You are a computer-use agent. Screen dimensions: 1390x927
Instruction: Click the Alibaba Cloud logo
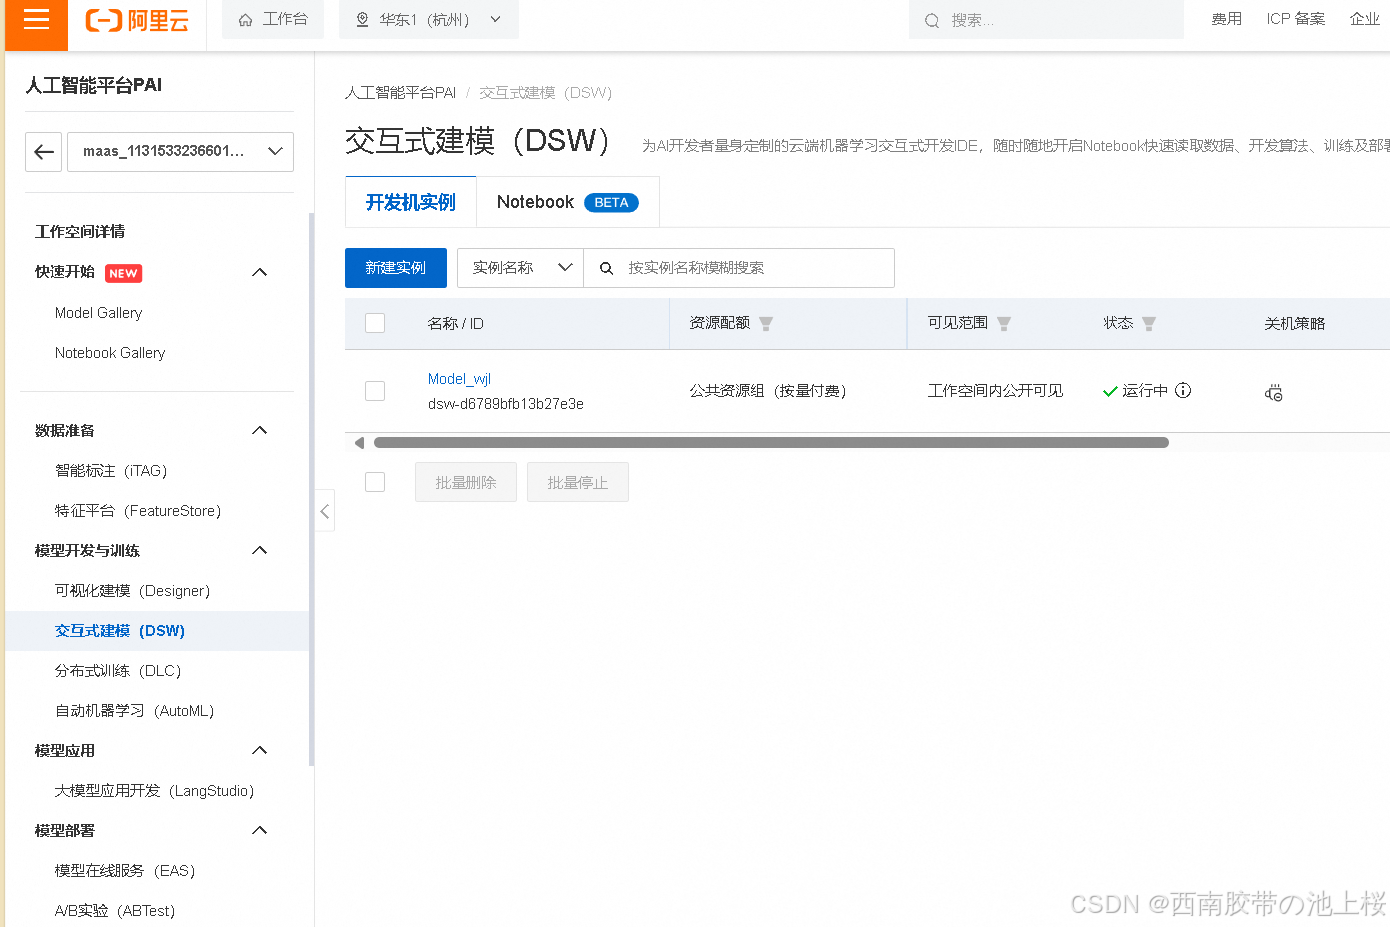[135, 20]
